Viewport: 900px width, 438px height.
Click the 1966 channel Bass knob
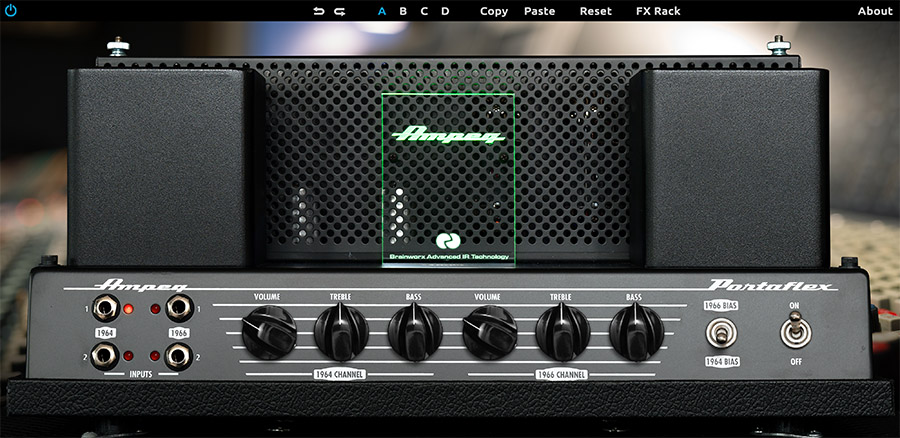(635, 331)
